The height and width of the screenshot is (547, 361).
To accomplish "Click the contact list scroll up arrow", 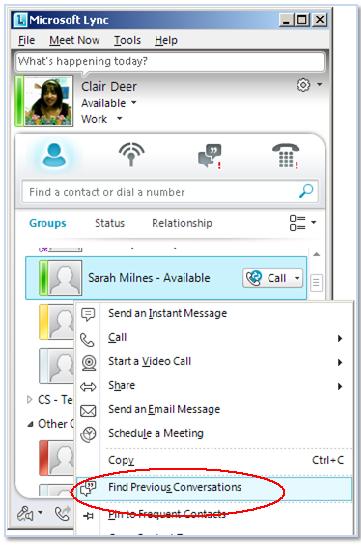I will [316, 254].
